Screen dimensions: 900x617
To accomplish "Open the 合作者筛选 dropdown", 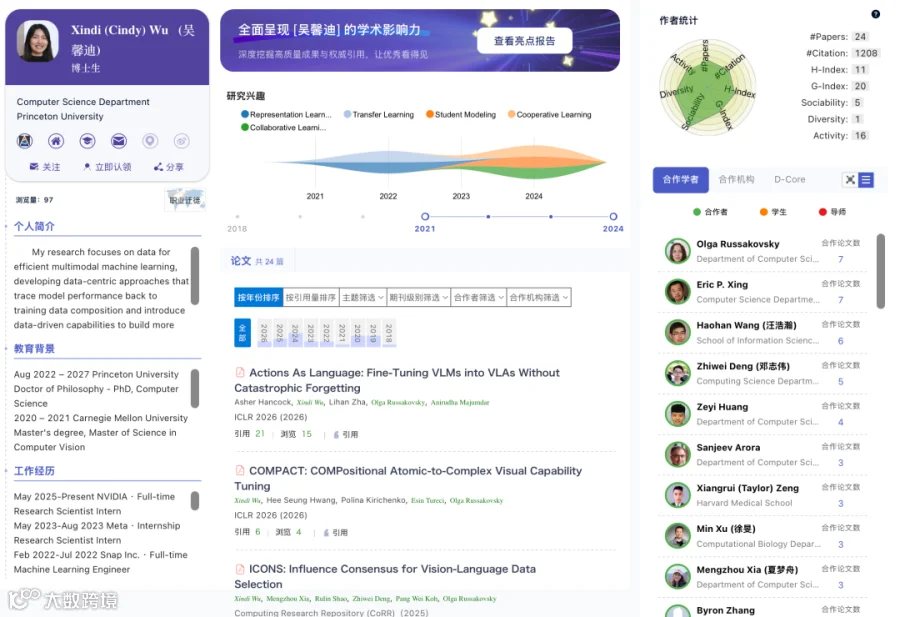I will point(479,297).
